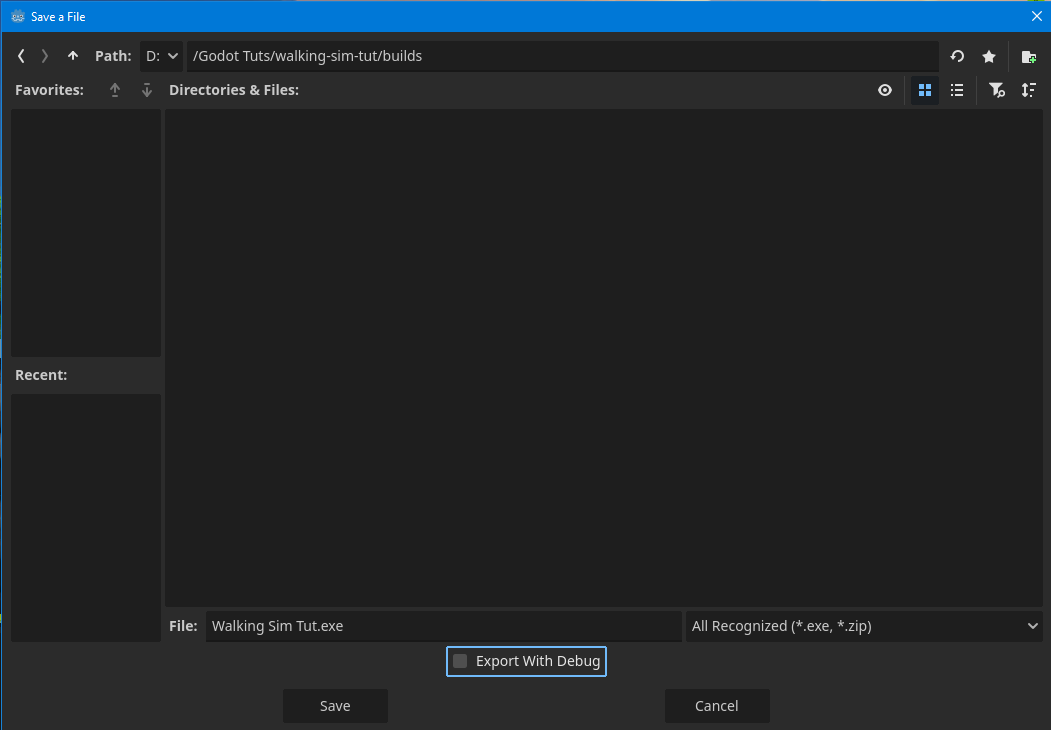This screenshot has width=1051, height=730.
Task: Switch to thumbnail grid view
Action: (x=925, y=90)
